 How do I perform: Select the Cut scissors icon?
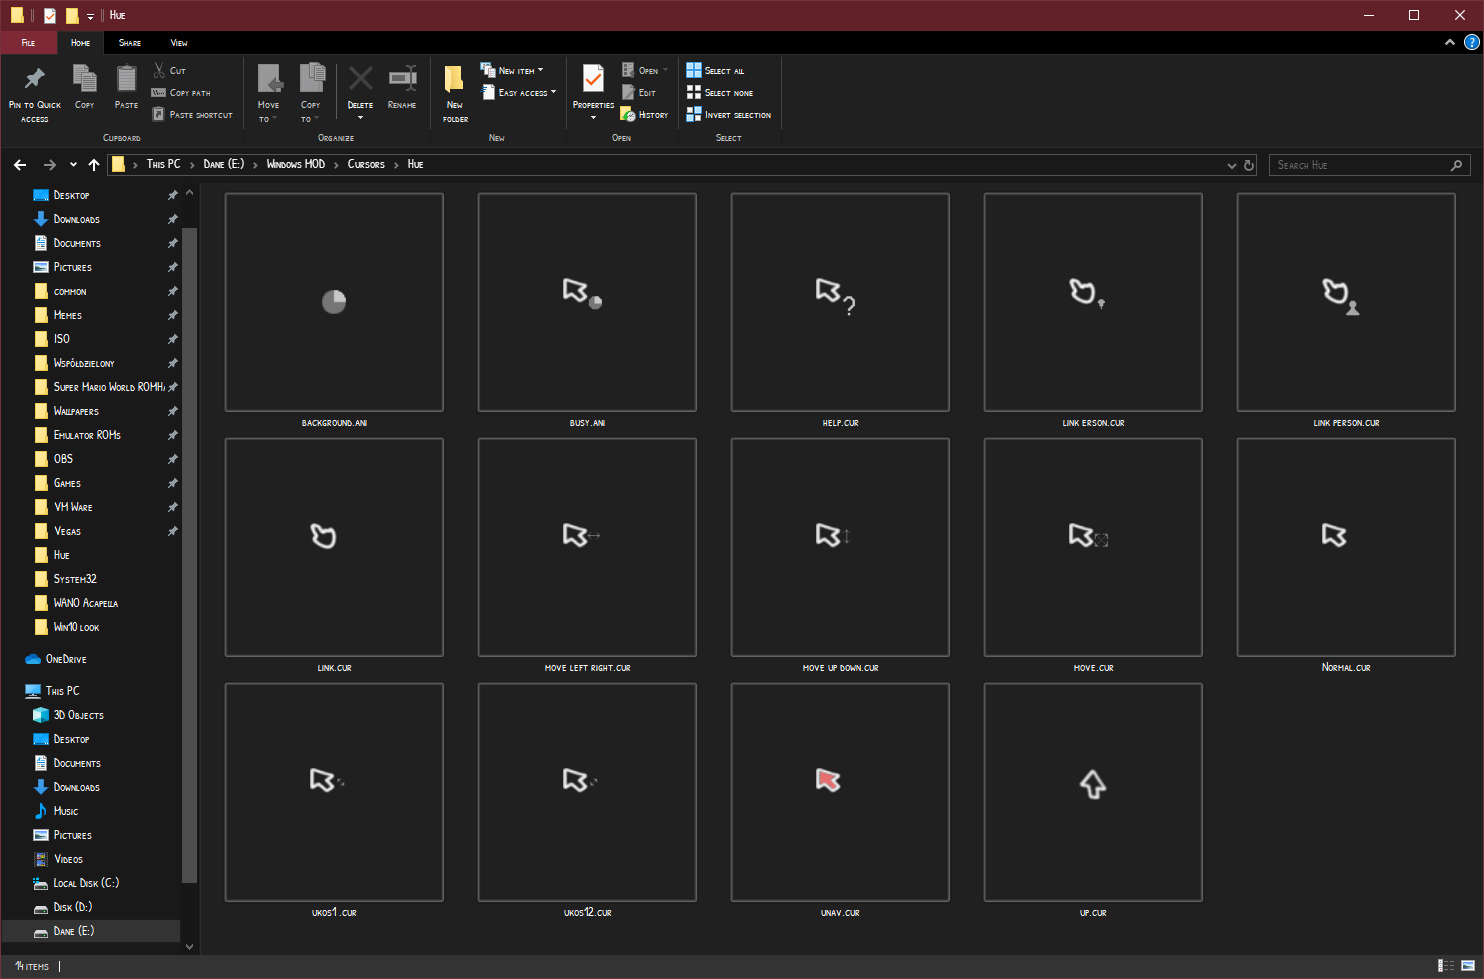158,70
